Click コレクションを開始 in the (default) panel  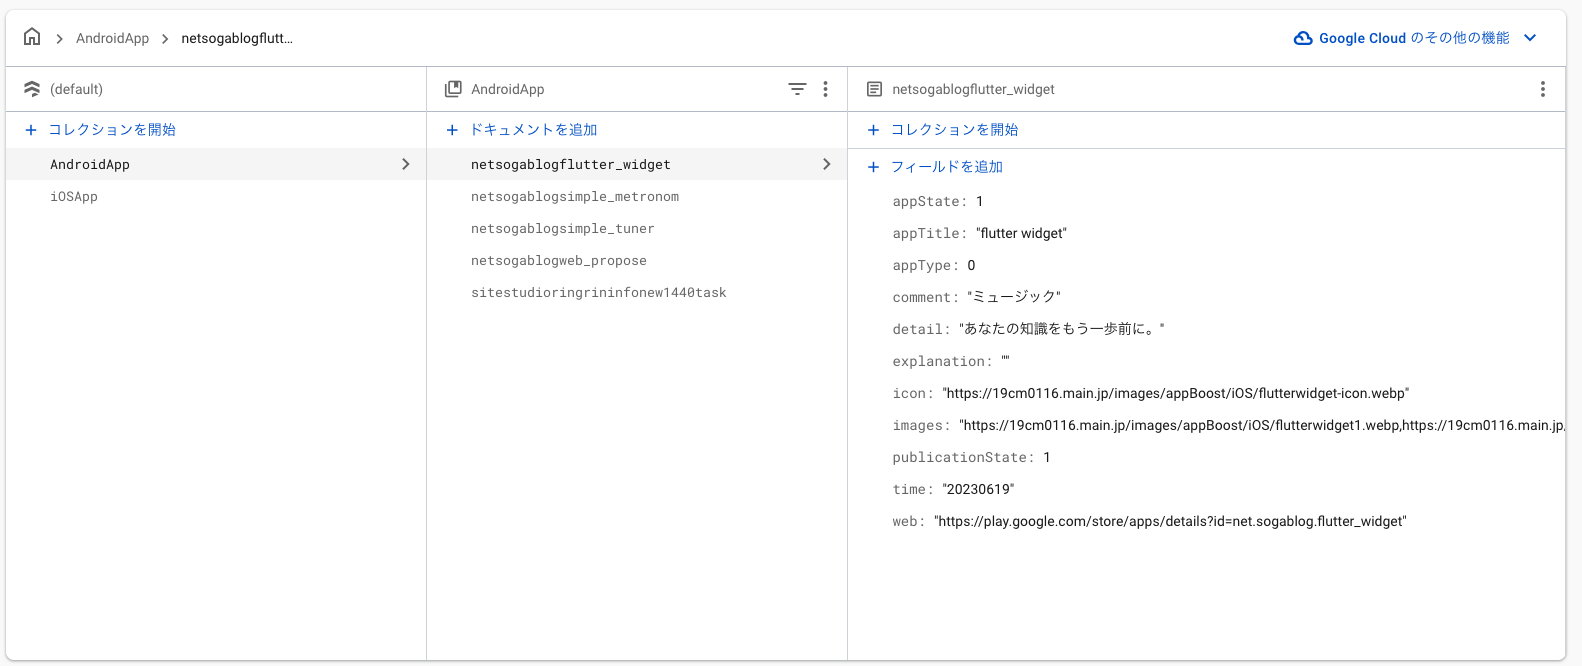112,130
